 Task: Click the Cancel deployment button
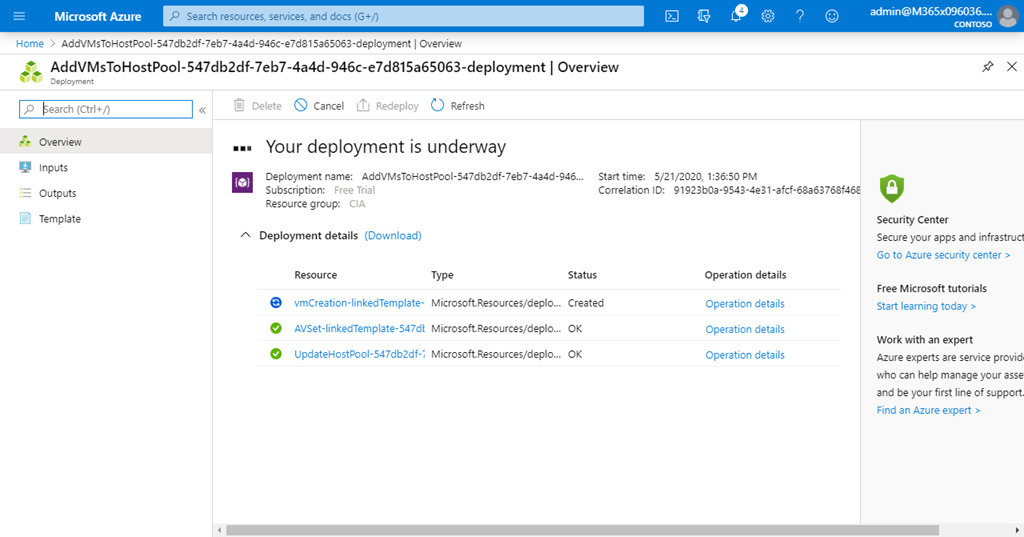(x=319, y=106)
